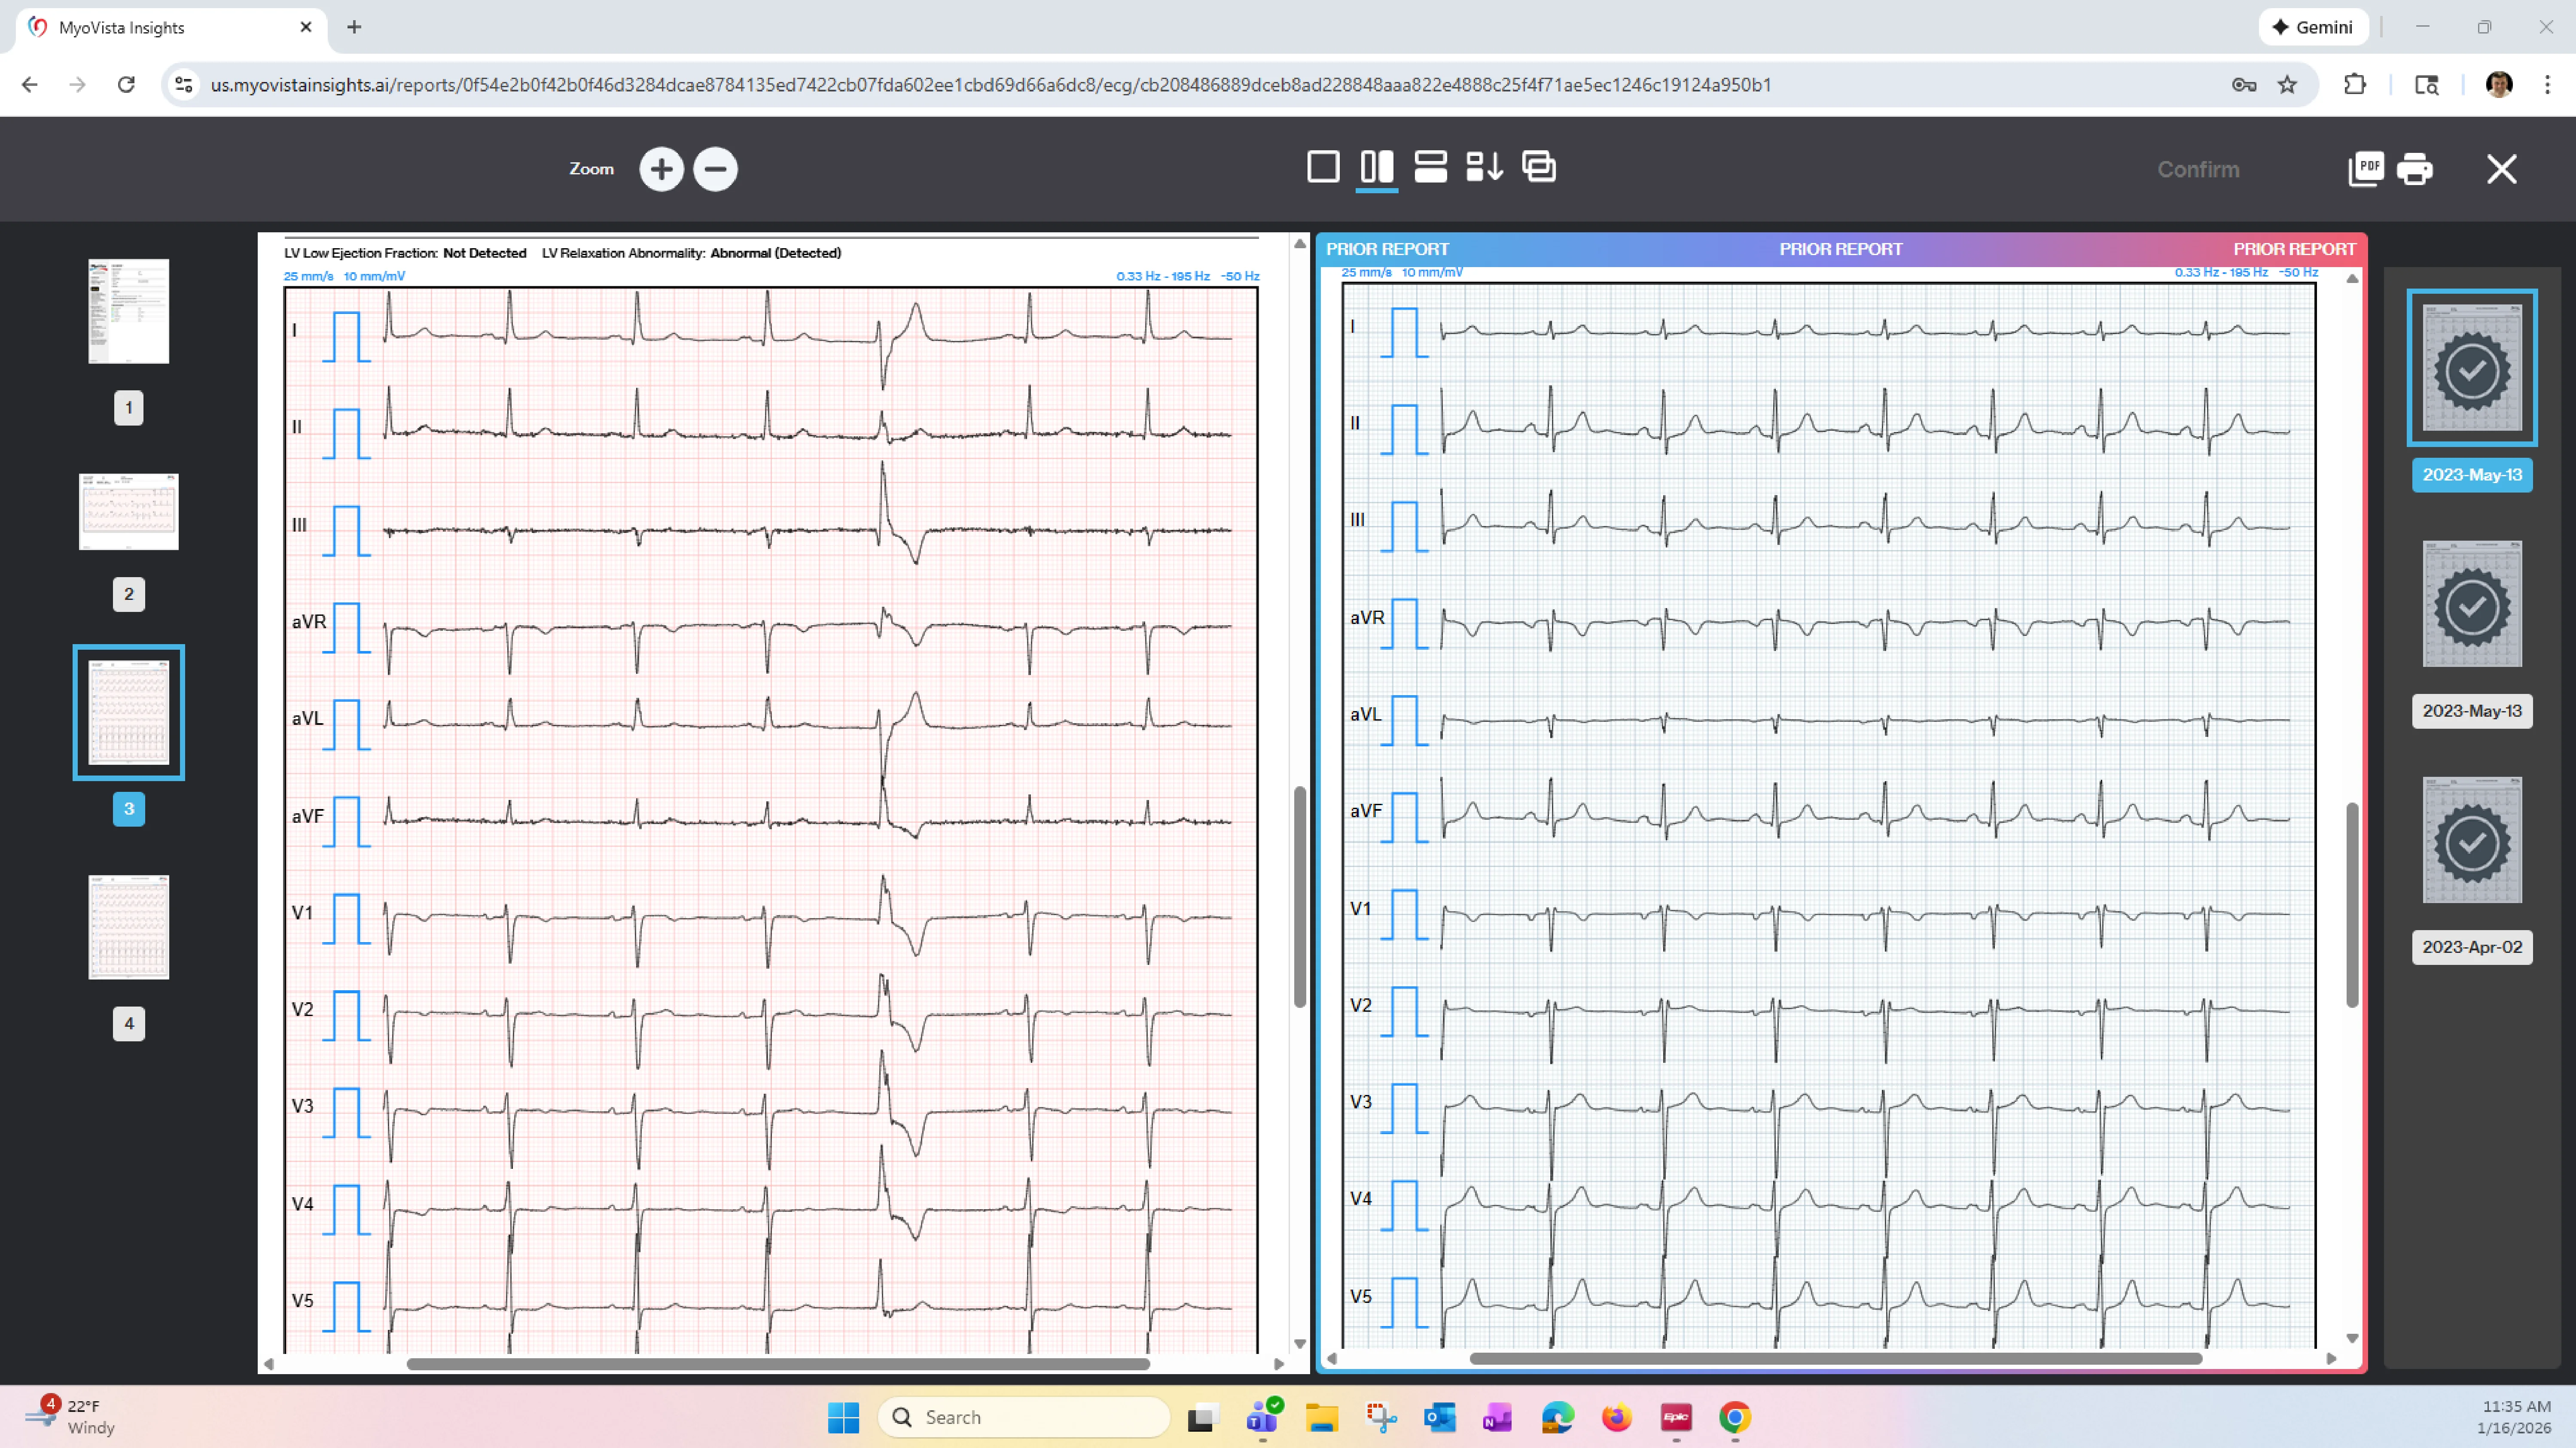
Task: Enable the overlay comparison view
Action: pyautogui.click(x=1538, y=167)
